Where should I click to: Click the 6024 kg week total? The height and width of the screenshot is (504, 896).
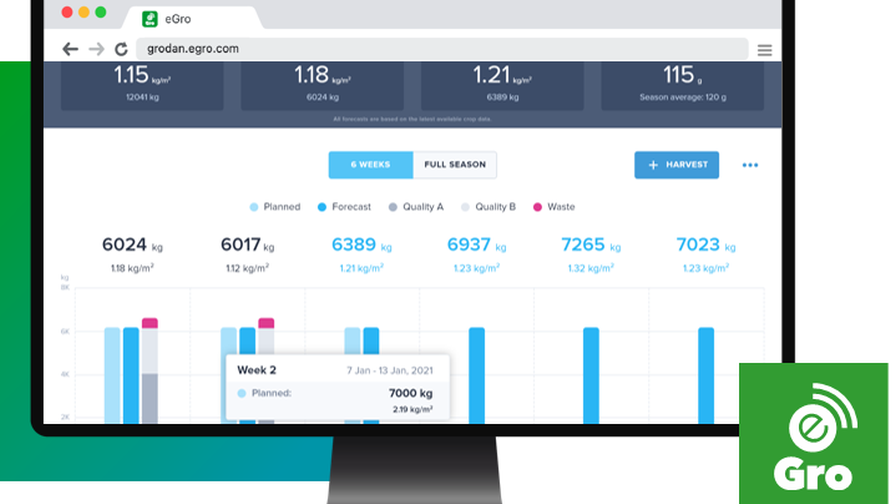(132, 245)
